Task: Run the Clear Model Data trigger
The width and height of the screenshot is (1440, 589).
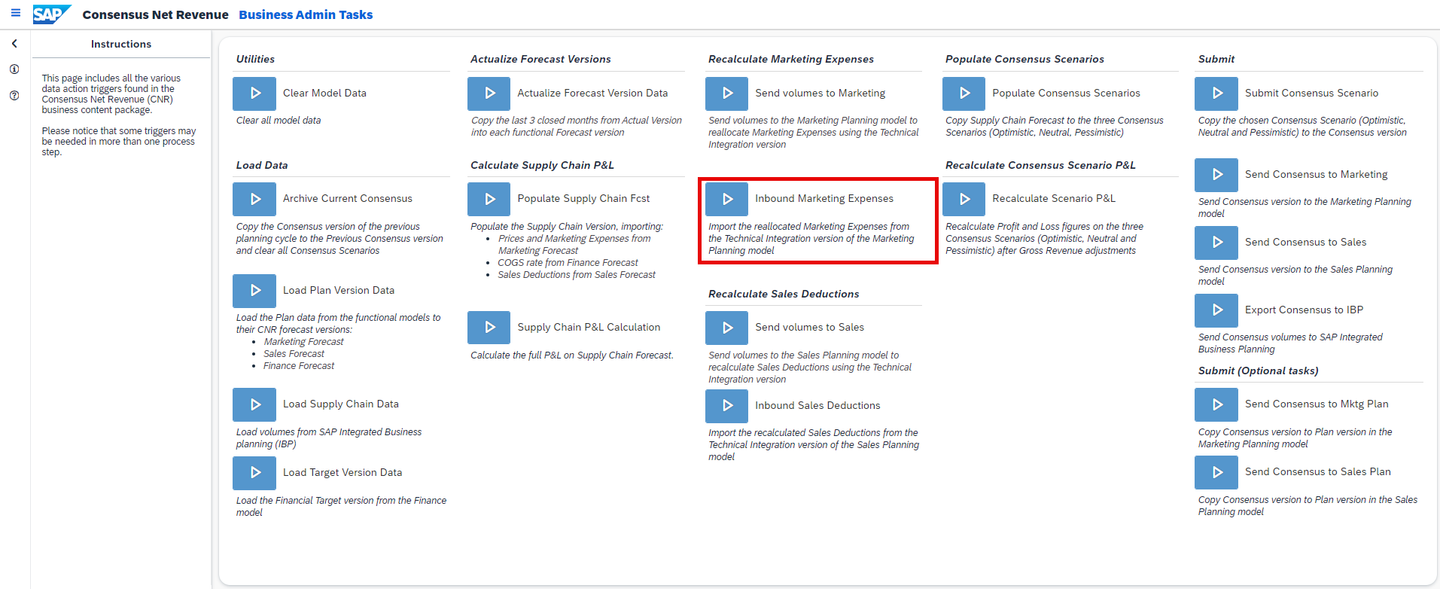Action: click(x=254, y=93)
